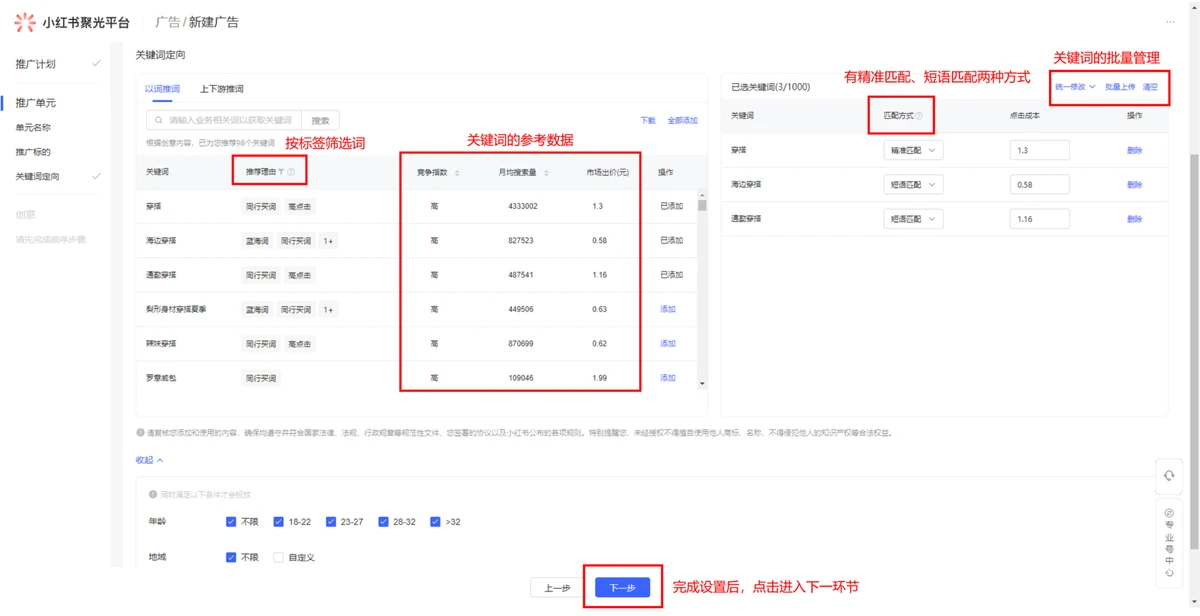Open the customer service headset icon
The image size is (1200, 616).
(1168, 476)
